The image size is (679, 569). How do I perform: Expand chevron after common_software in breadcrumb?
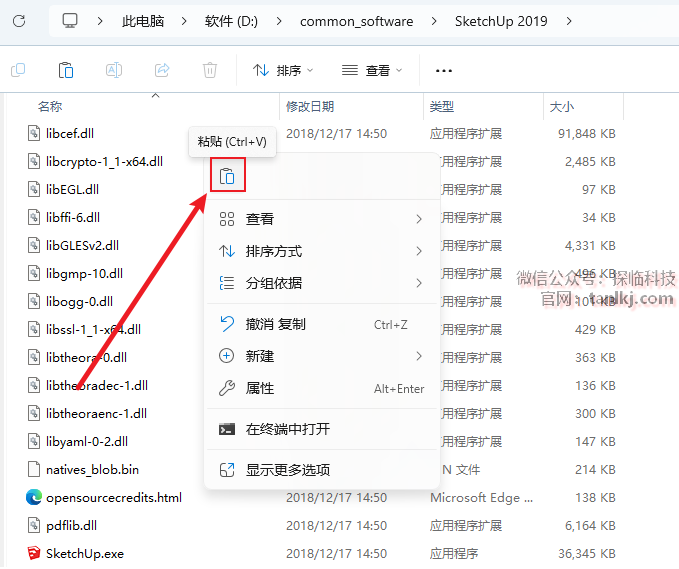434,21
